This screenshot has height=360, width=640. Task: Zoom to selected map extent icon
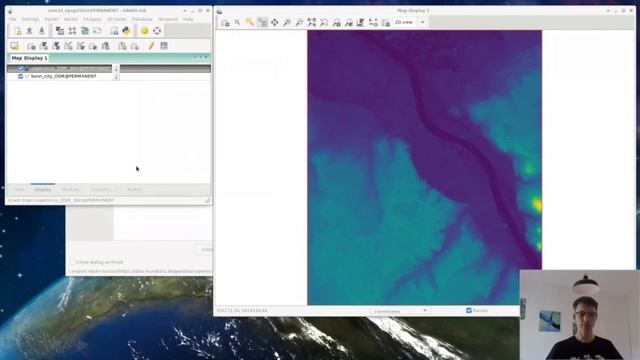pyautogui.click(x=311, y=22)
